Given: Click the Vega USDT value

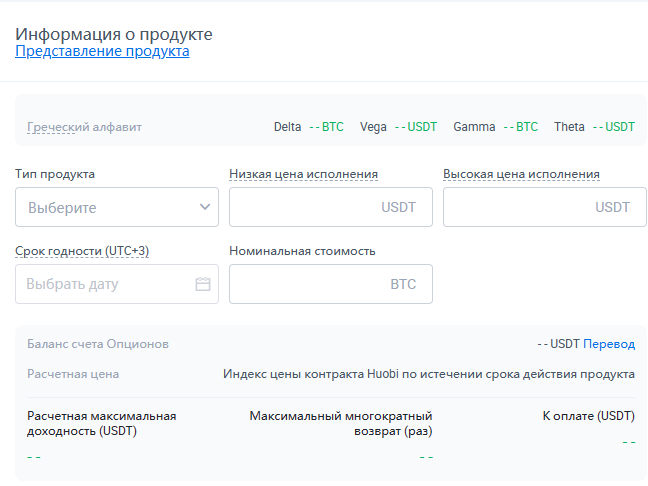Looking at the screenshot, I should 415,127.
